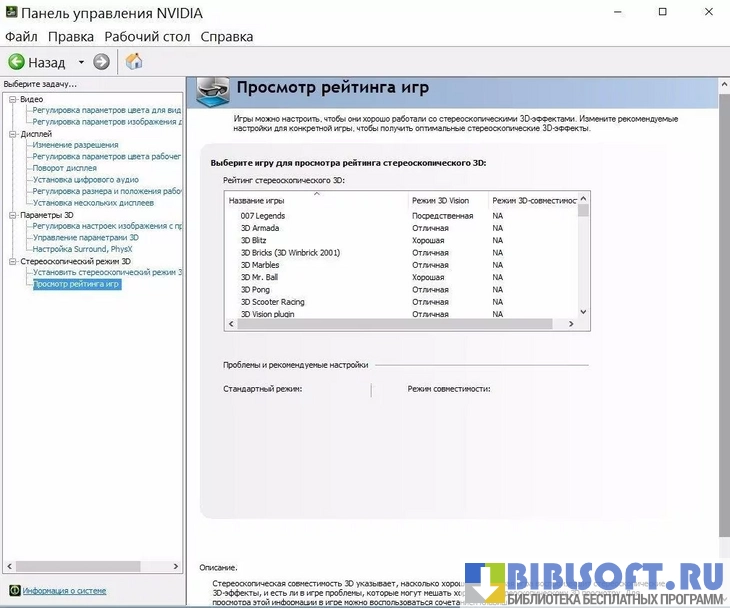Collapse the Параметры 3D tree section
This screenshot has height=608, width=730.
[x=12, y=215]
